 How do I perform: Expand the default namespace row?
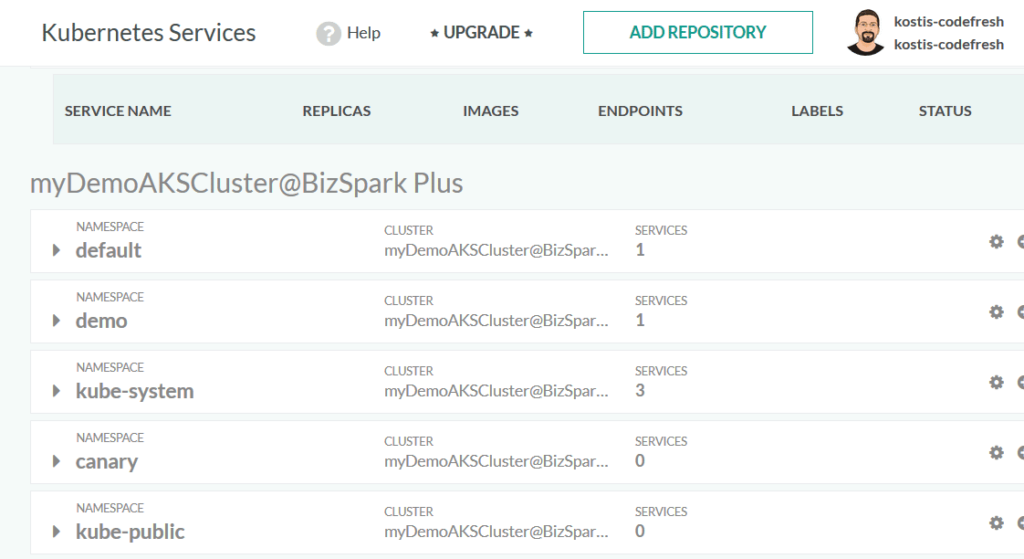[x=57, y=251]
